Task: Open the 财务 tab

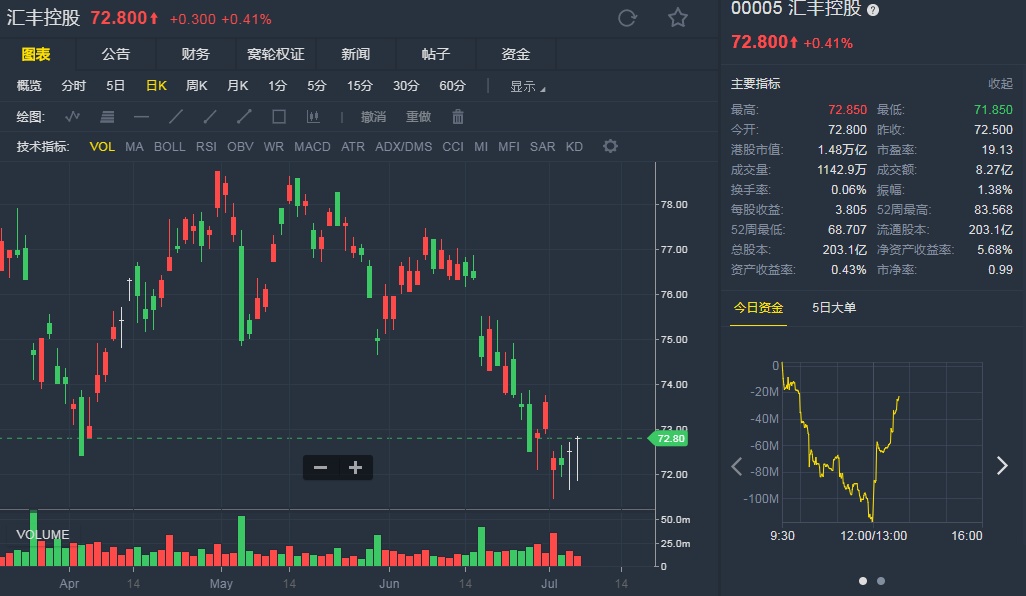Action: (196, 54)
